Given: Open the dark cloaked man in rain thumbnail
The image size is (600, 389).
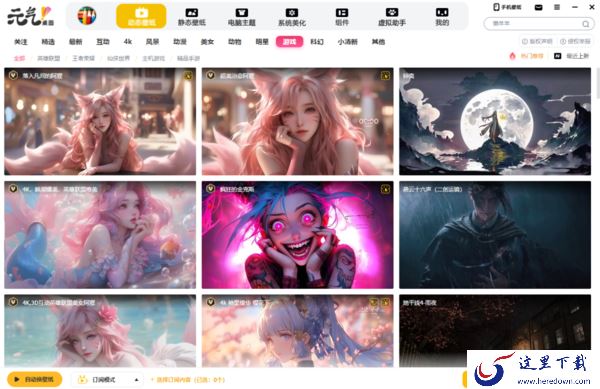Looking at the screenshot, I should (495, 235).
